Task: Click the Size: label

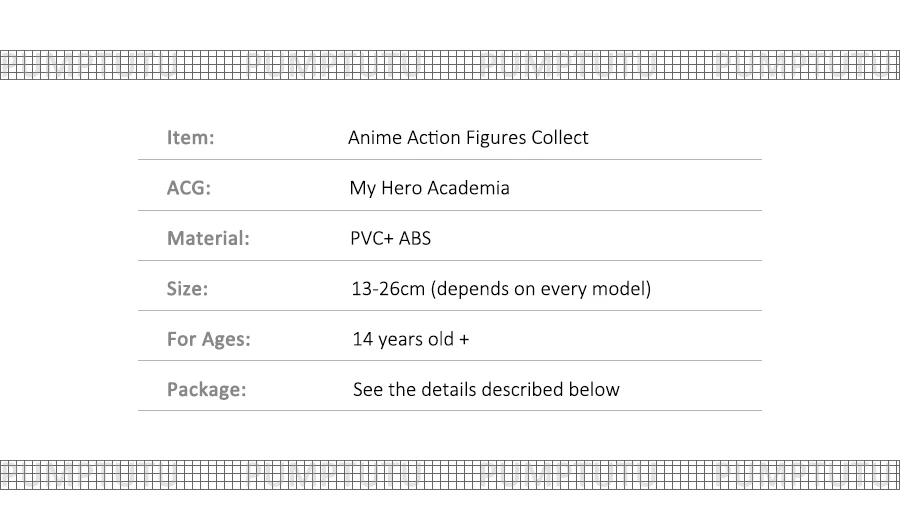Action: click(187, 289)
